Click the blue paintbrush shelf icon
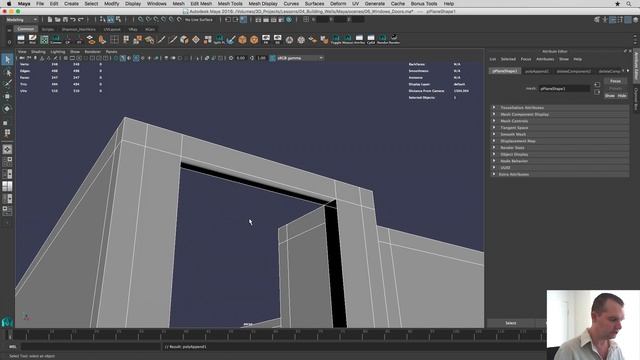The image size is (640, 360). click(x=231, y=40)
